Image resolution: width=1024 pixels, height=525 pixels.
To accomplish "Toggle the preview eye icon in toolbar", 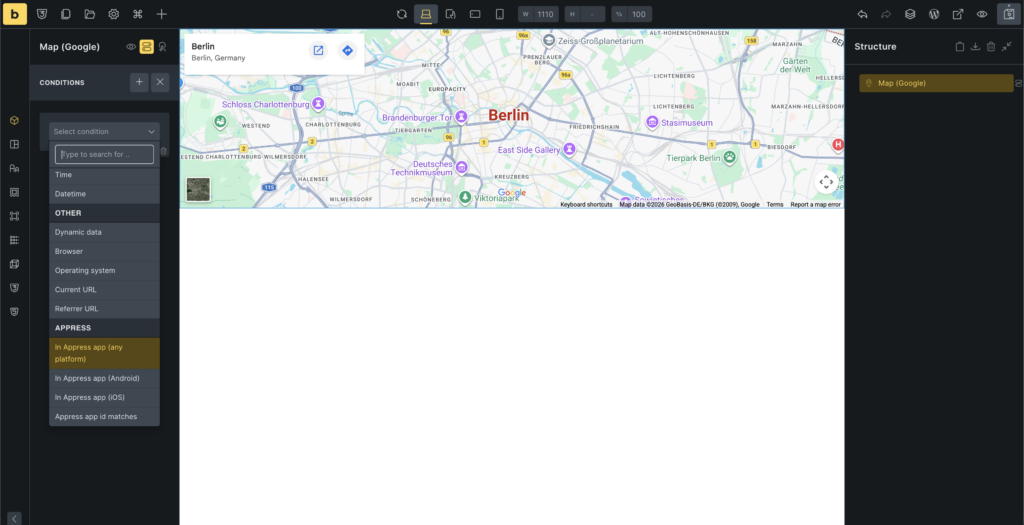I will [982, 14].
